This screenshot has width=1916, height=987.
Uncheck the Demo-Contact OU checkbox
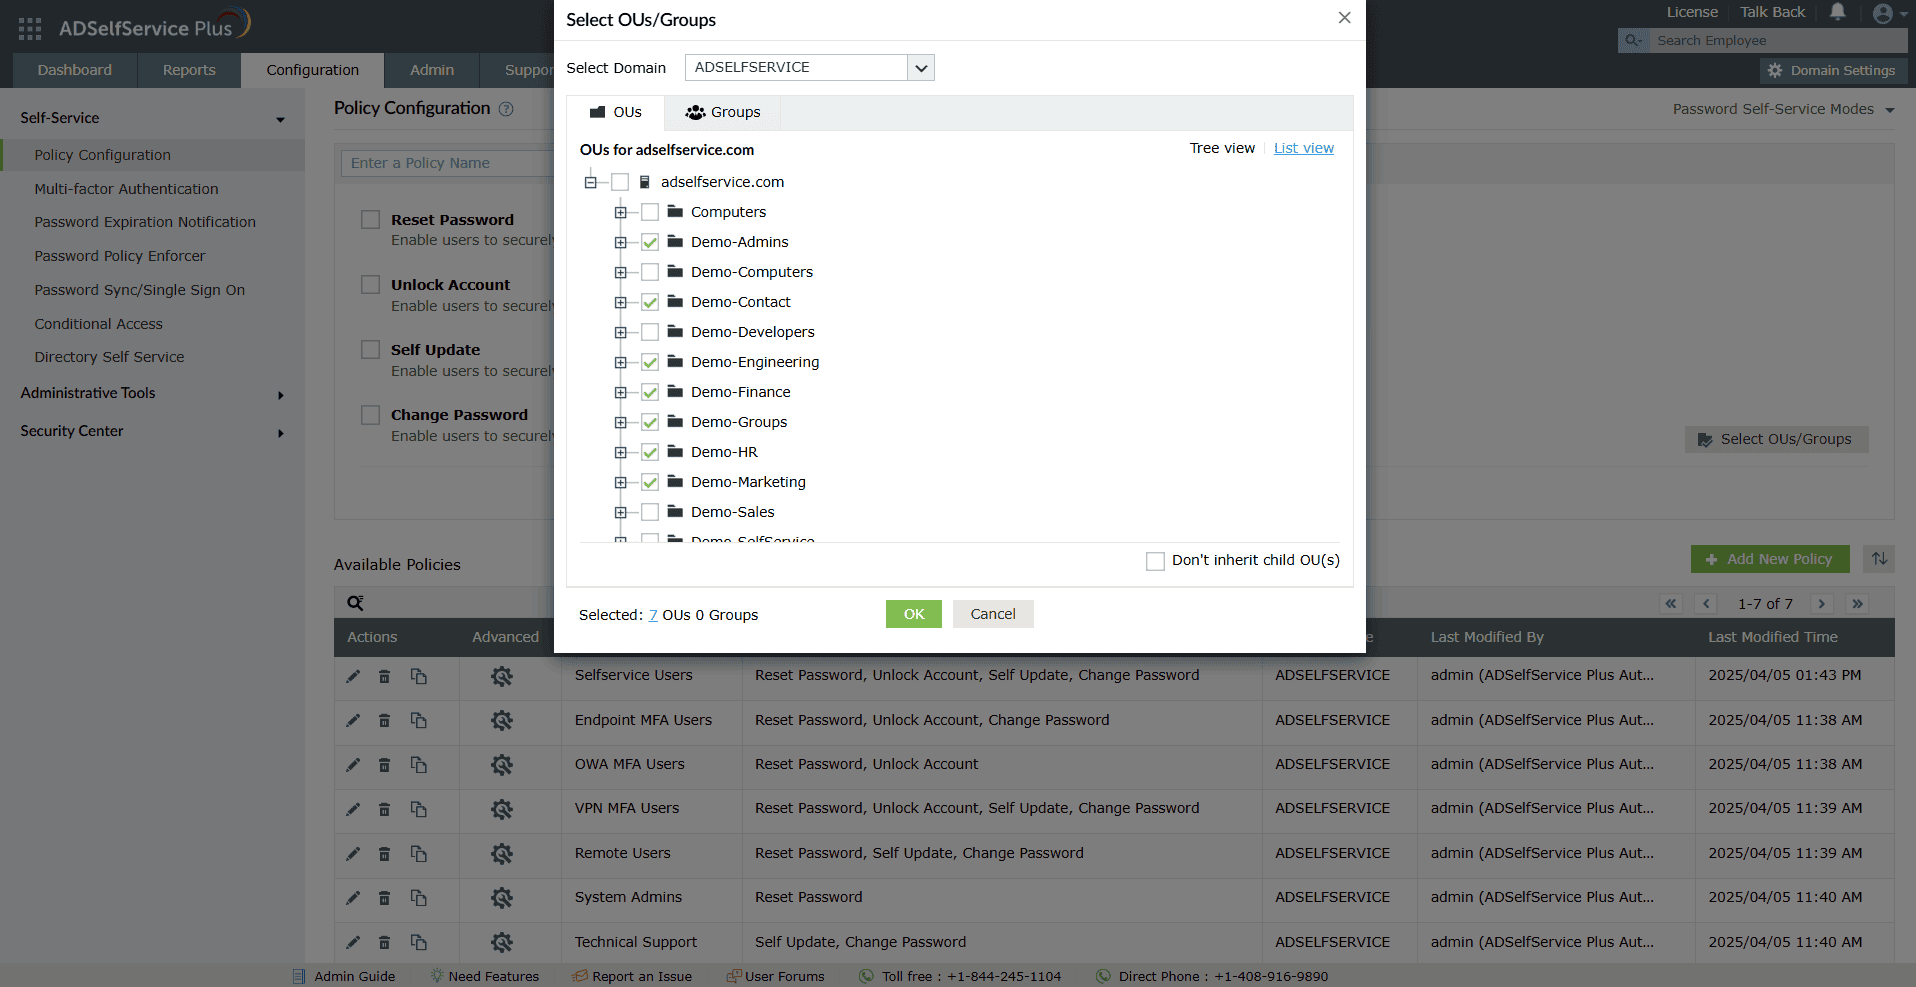pyautogui.click(x=650, y=302)
